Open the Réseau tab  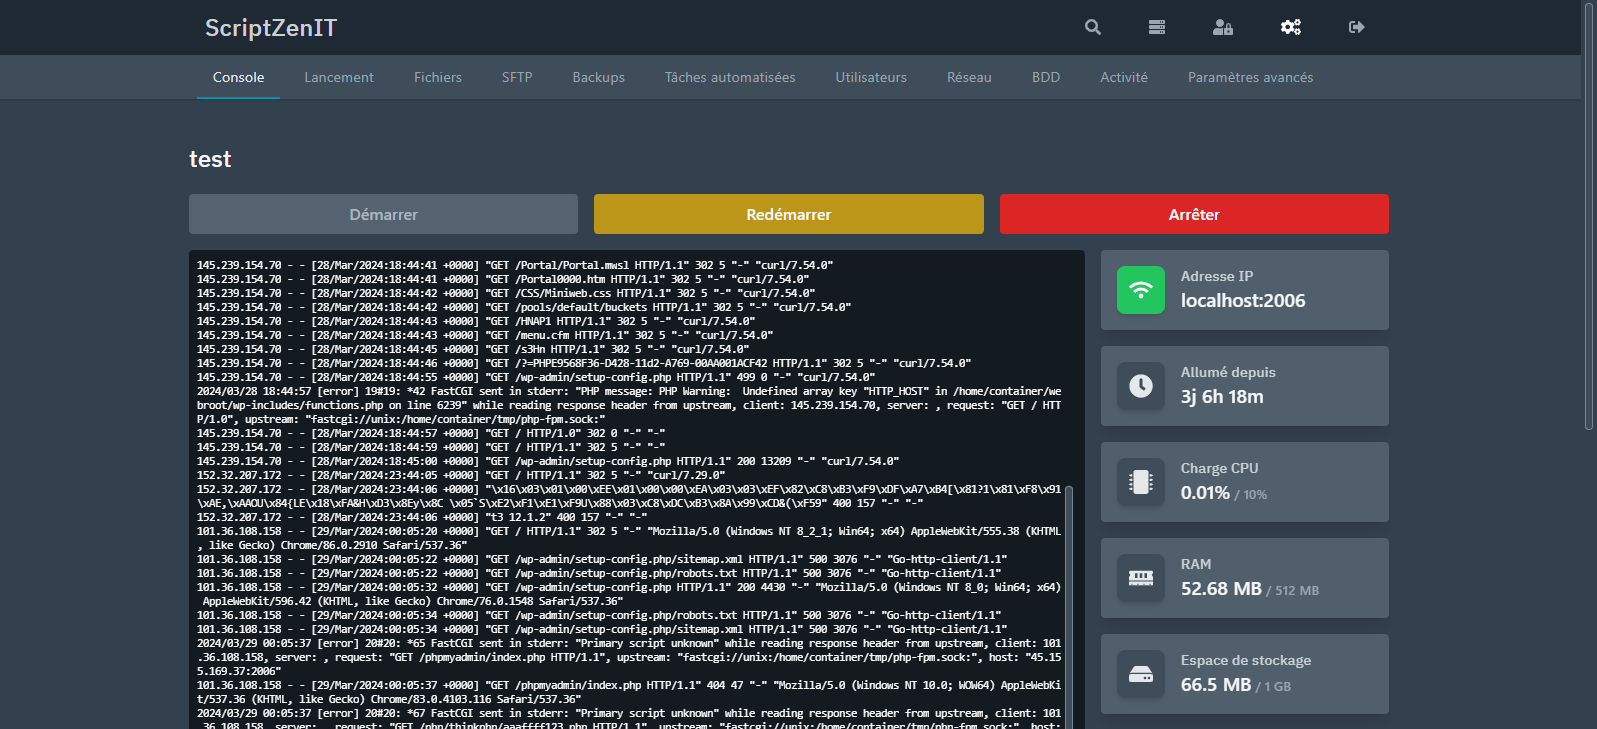pyautogui.click(x=969, y=77)
